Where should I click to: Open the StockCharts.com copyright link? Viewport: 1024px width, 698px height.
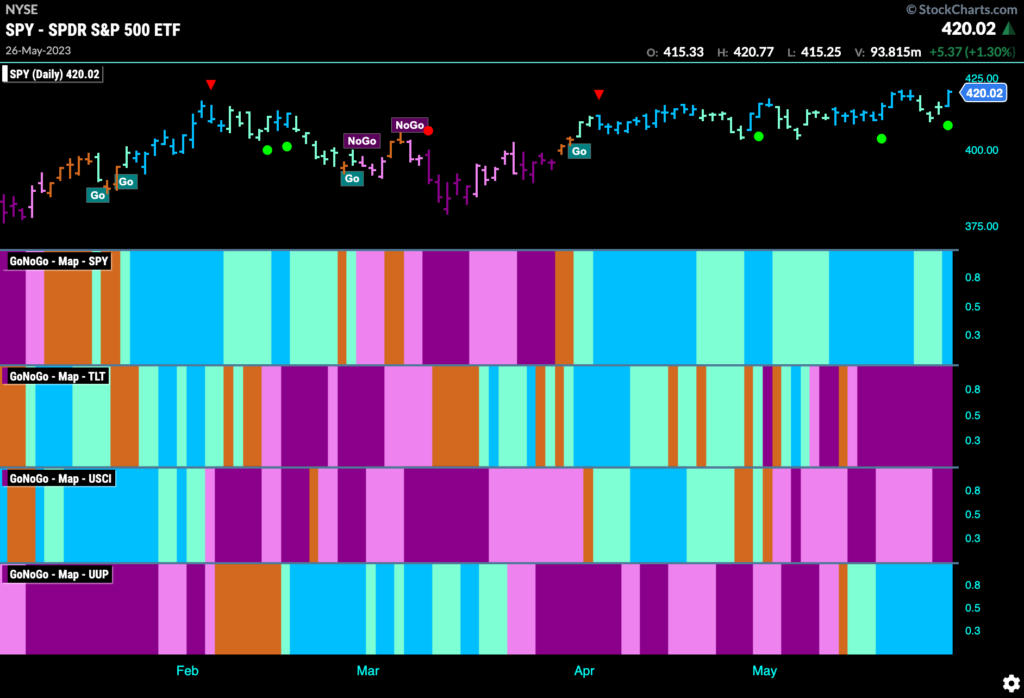(x=961, y=9)
